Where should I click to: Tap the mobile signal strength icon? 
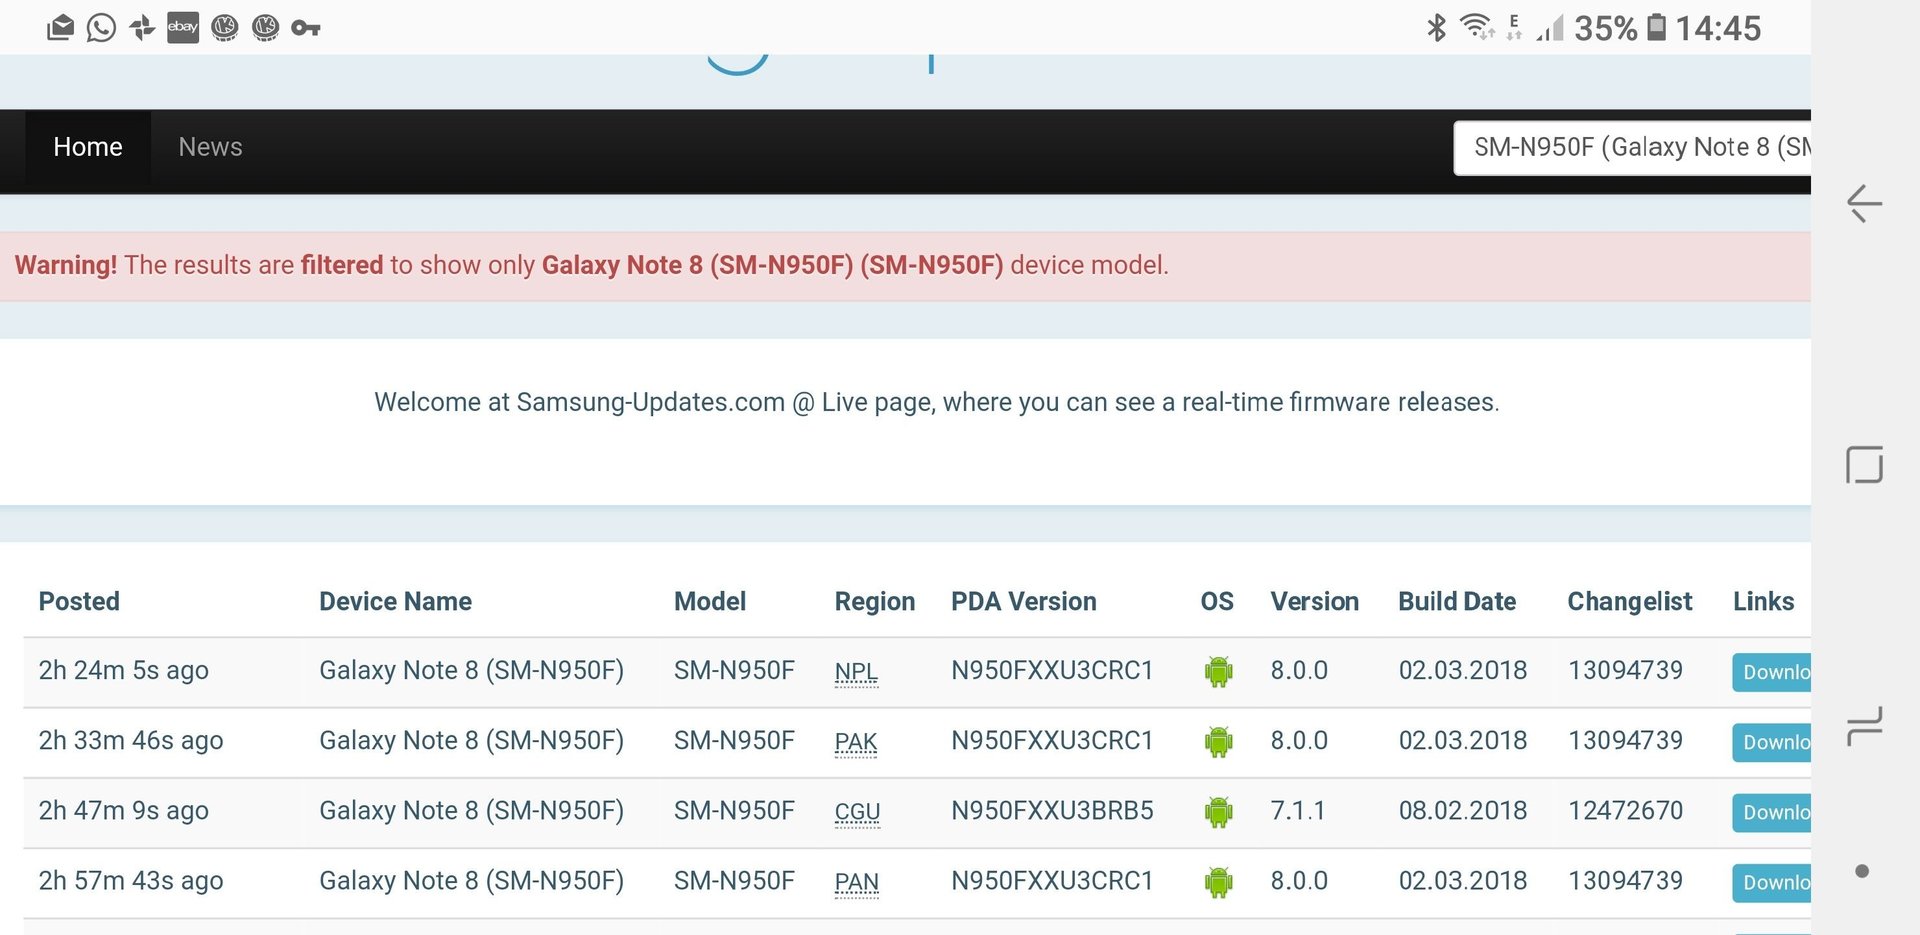[1550, 28]
